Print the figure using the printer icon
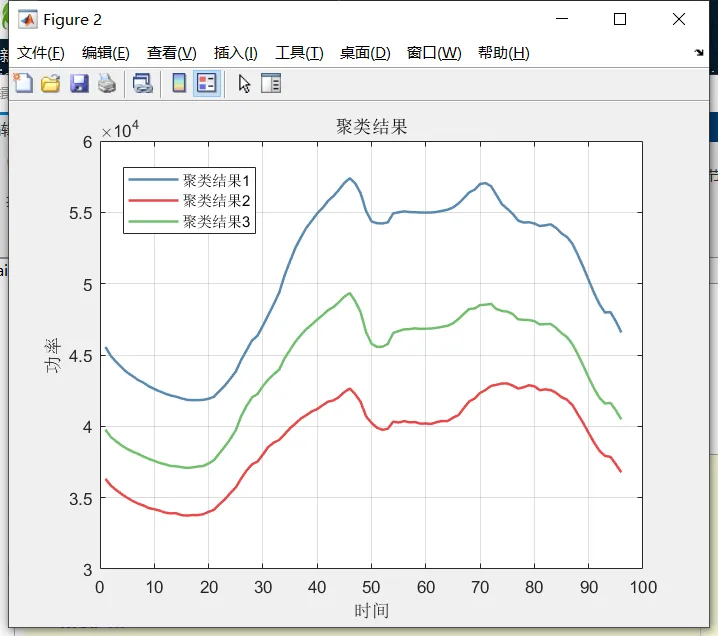 click(107, 84)
